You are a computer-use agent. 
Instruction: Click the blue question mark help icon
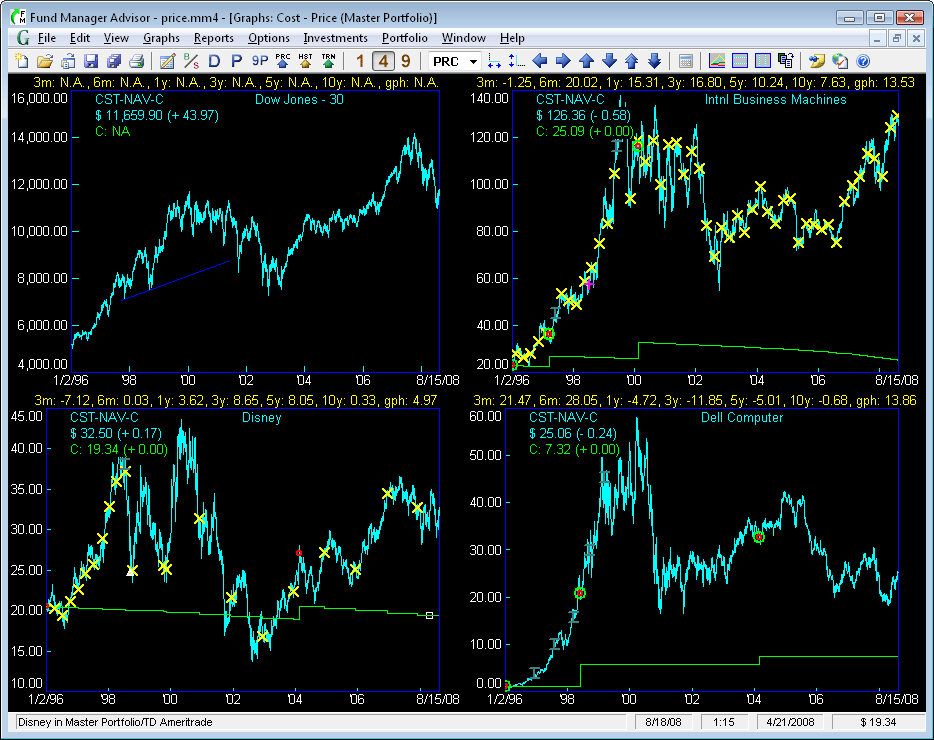[x=863, y=61]
